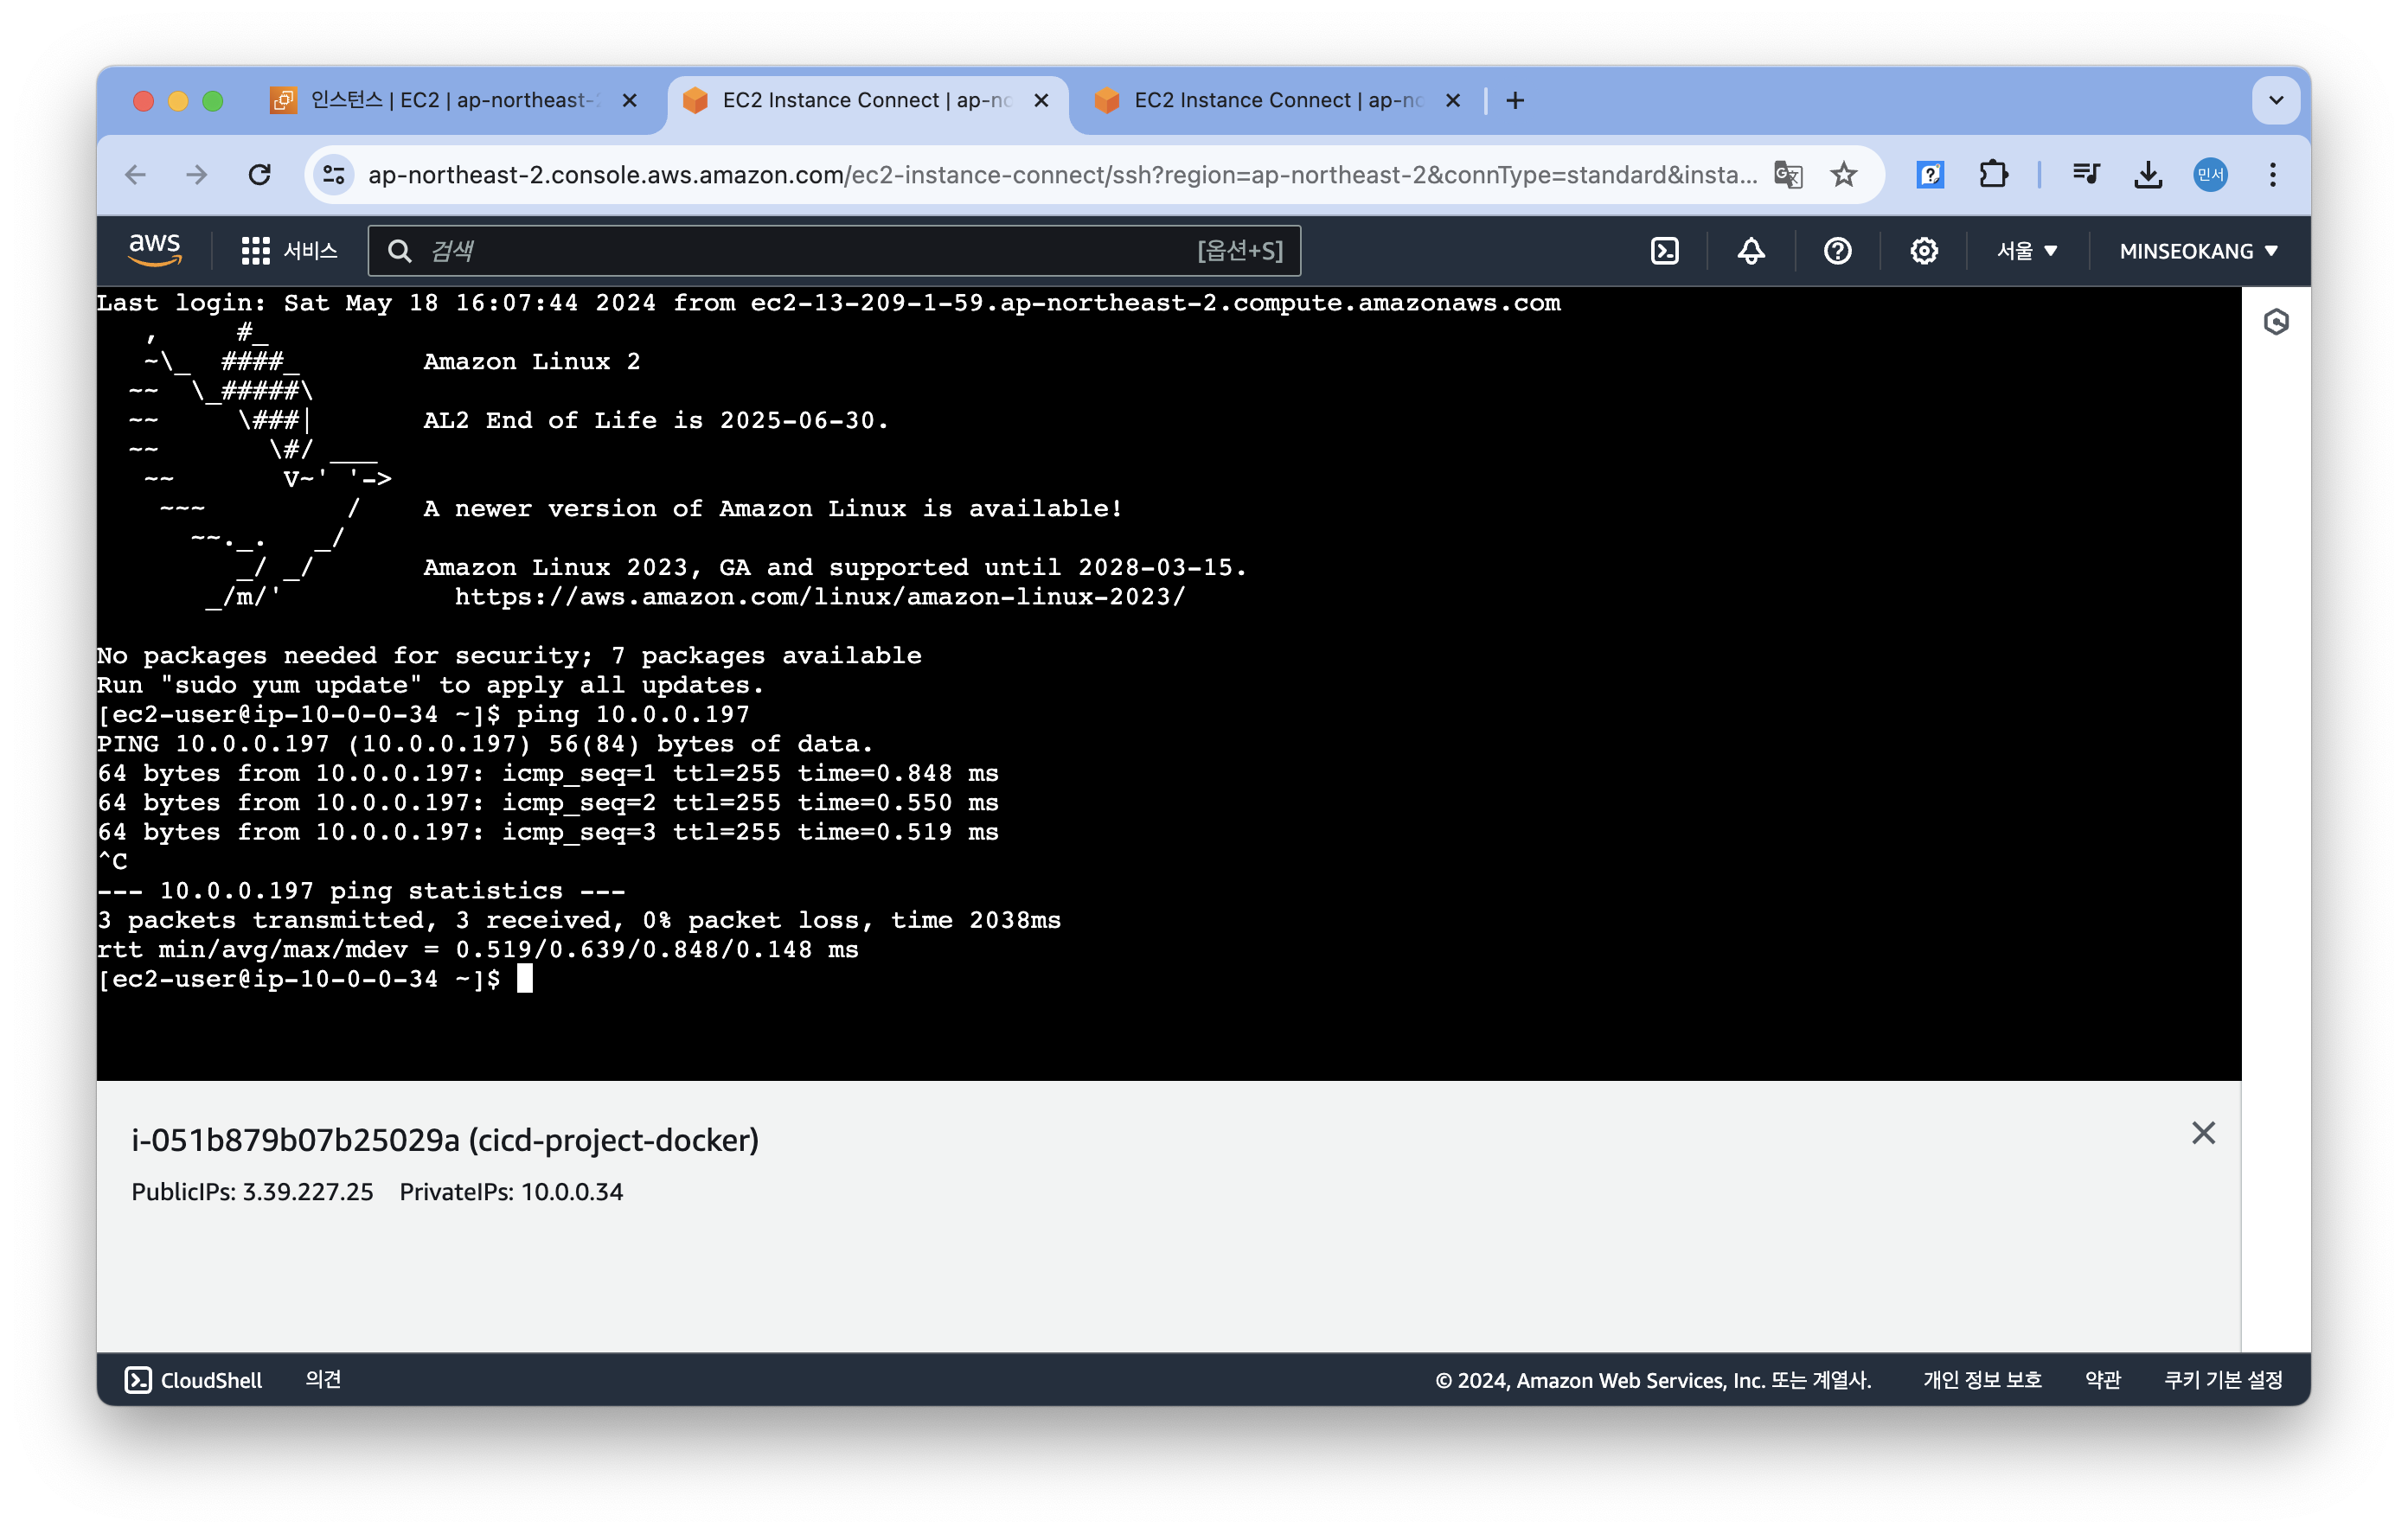The image size is (2408, 1534).
Task: Close the instance info panel
Action: coord(2203,1133)
